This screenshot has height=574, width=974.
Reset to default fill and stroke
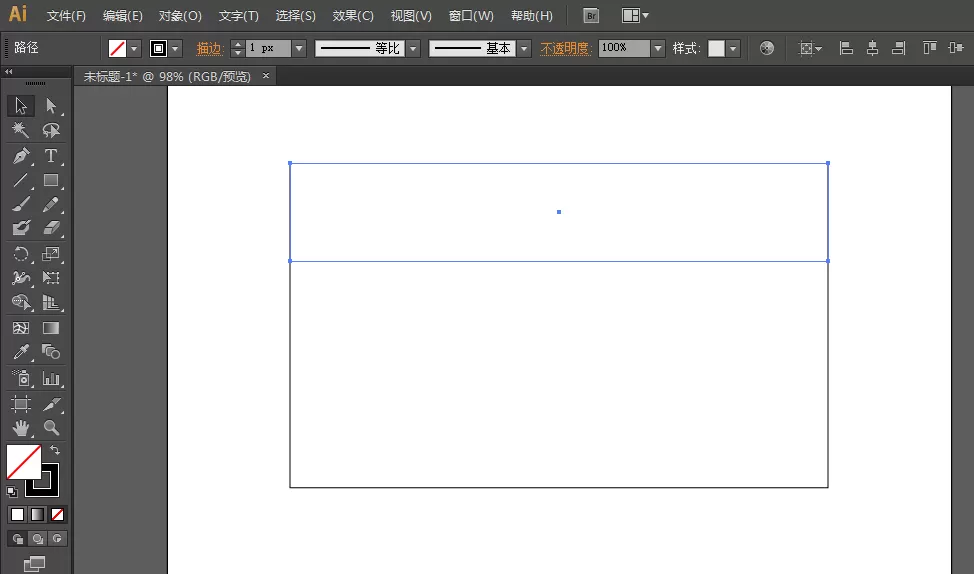pos(12,492)
